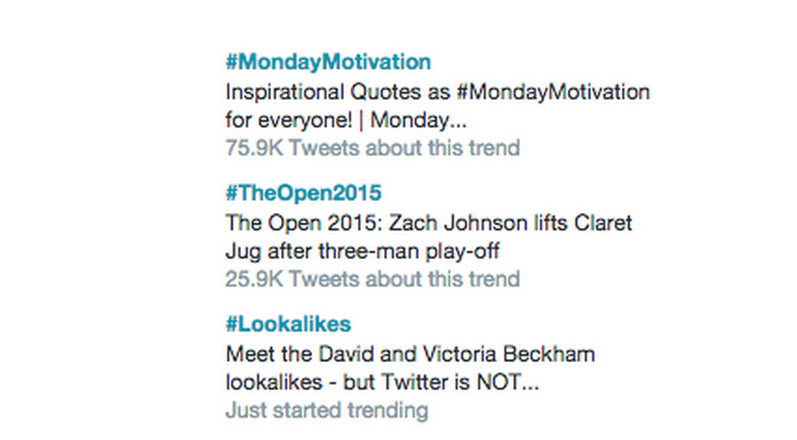797x440 pixels.
Task: Open the #Lookalikes trending hashtag
Action: coord(288,324)
